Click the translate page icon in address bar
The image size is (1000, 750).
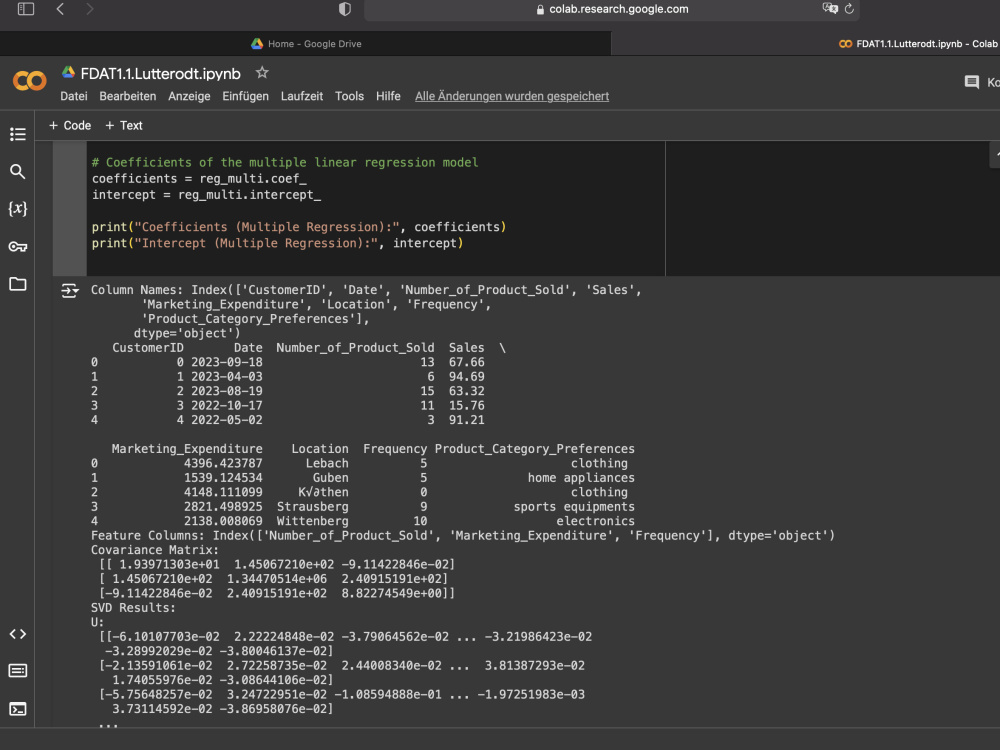tap(830, 8)
